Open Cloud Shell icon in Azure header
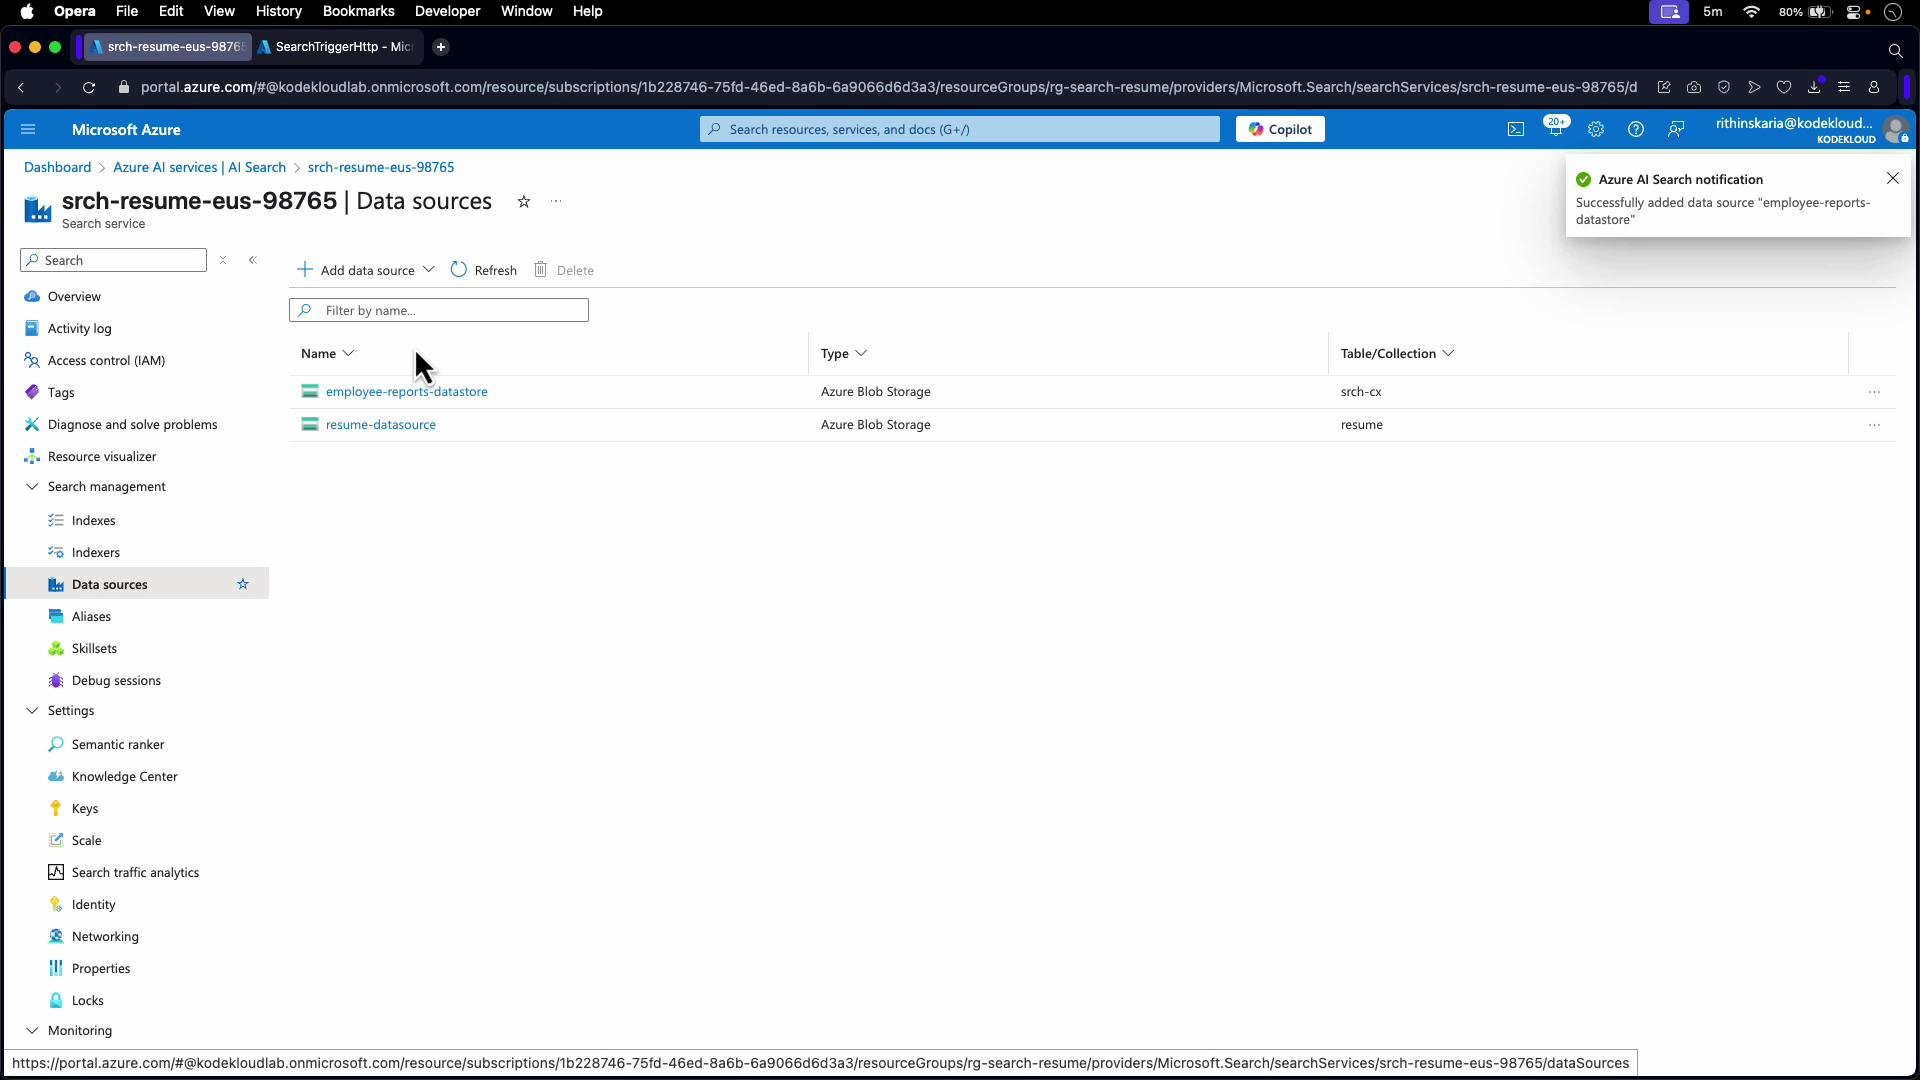The width and height of the screenshot is (1920, 1080). pyautogui.click(x=1516, y=130)
